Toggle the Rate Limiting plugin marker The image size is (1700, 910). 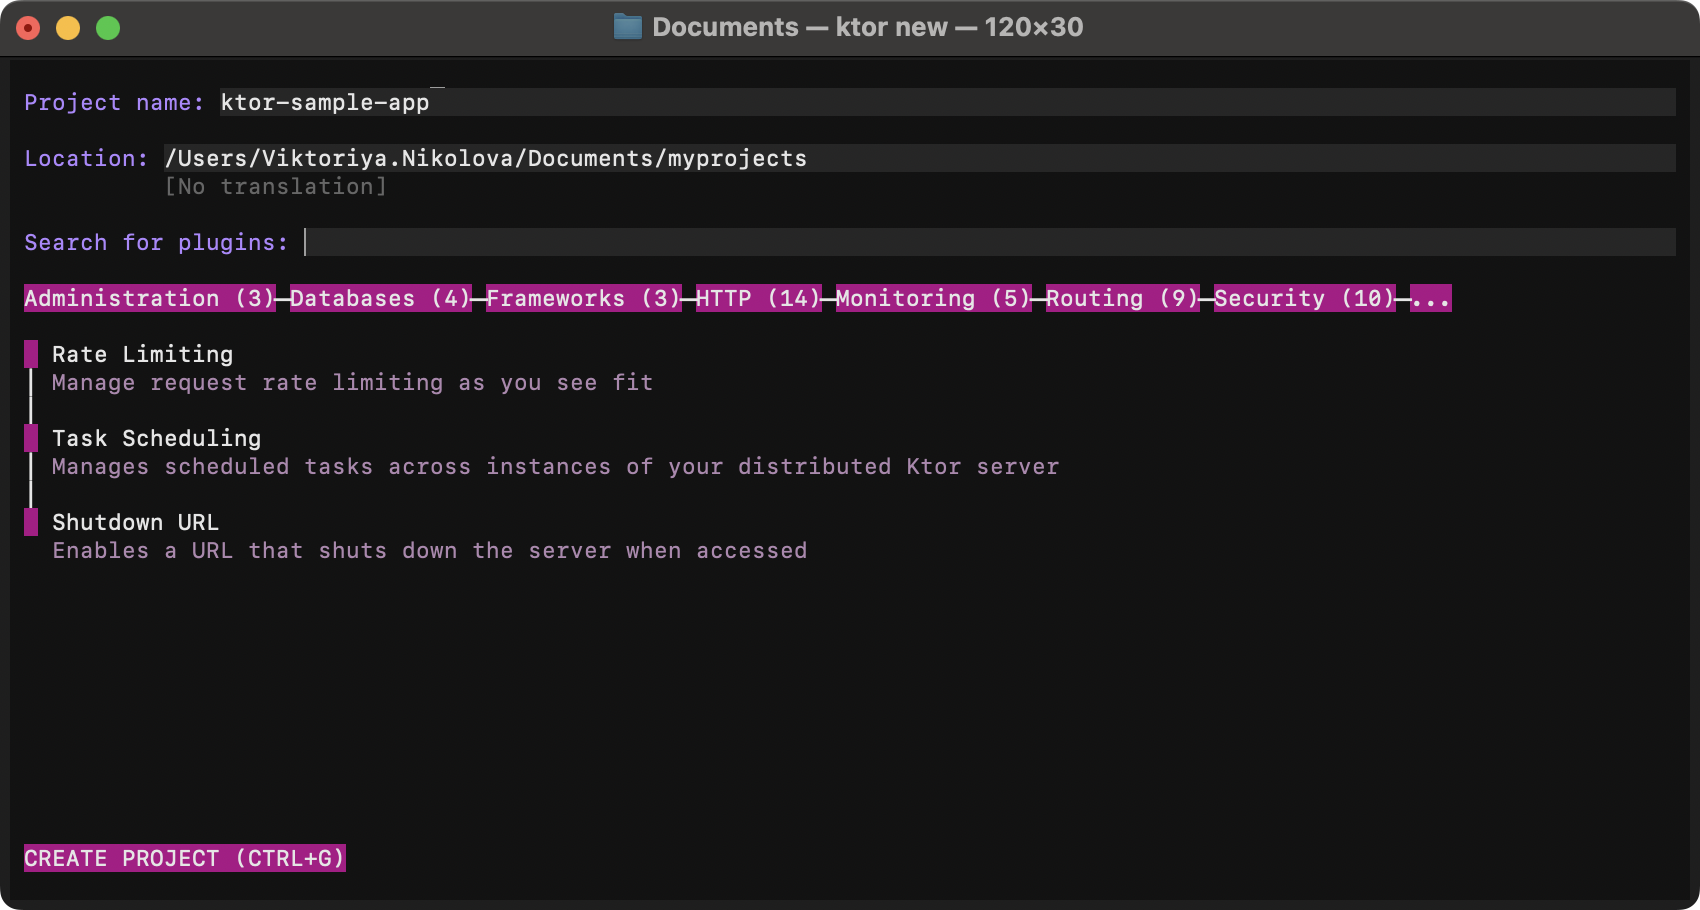[x=31, y=354]
